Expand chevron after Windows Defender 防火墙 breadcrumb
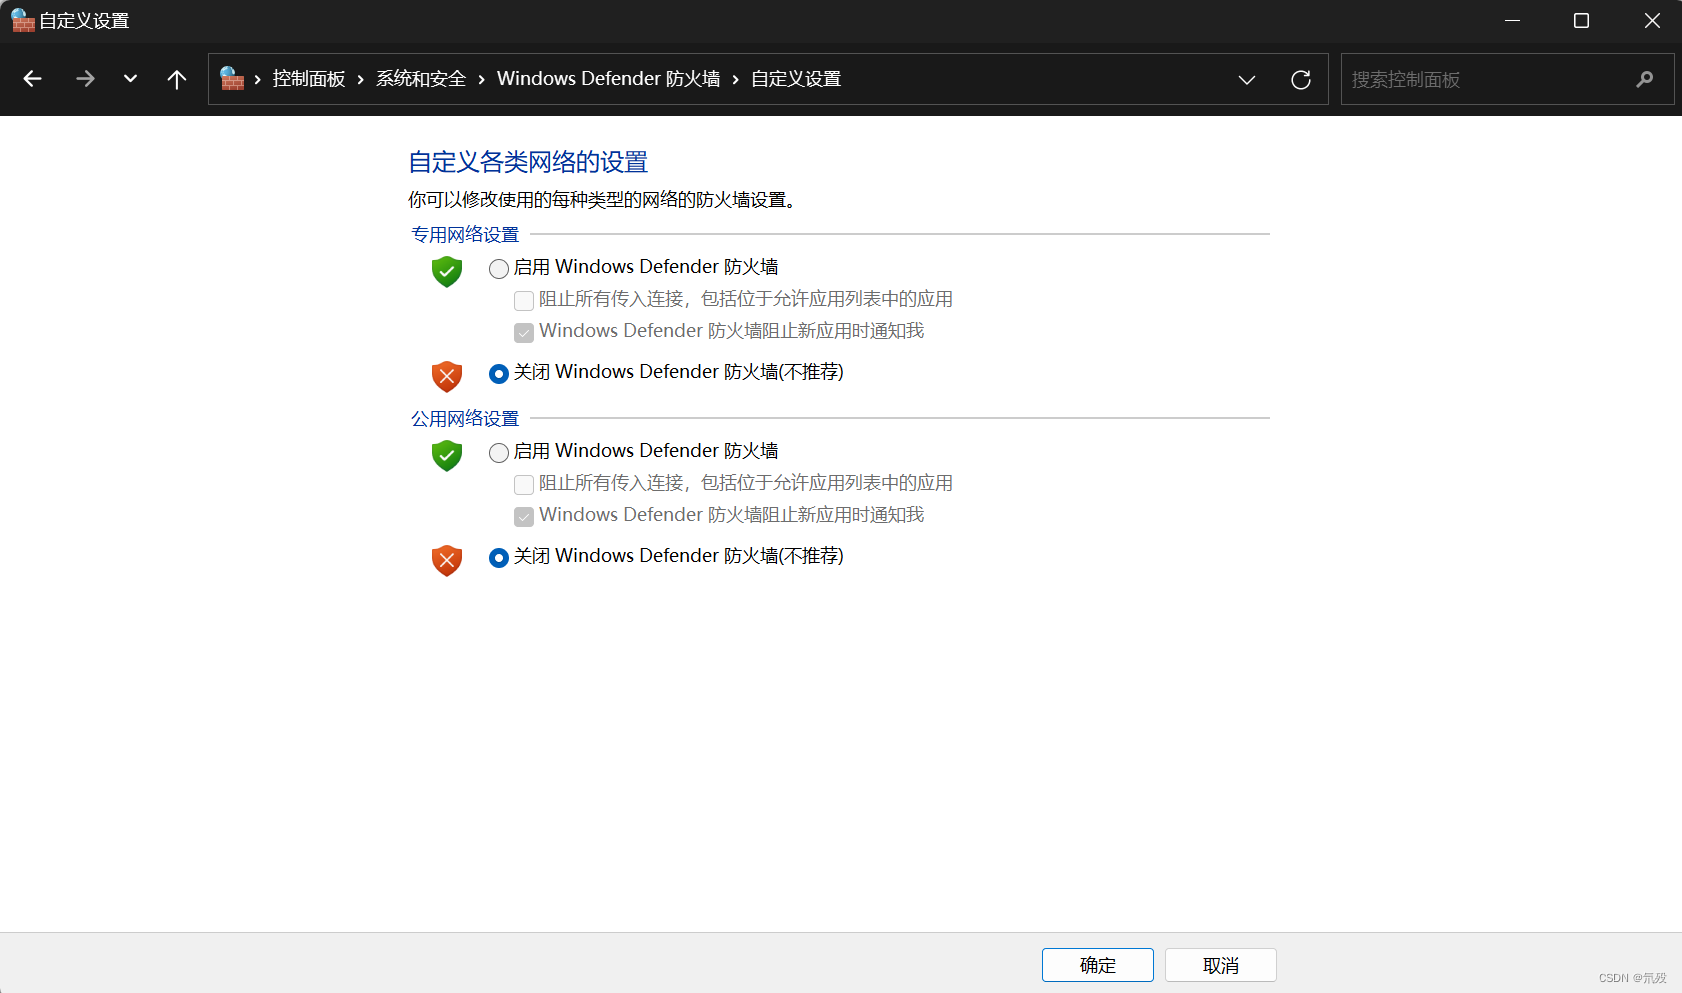The width and height of the screenshot is (1682, 993). (736, 80)
